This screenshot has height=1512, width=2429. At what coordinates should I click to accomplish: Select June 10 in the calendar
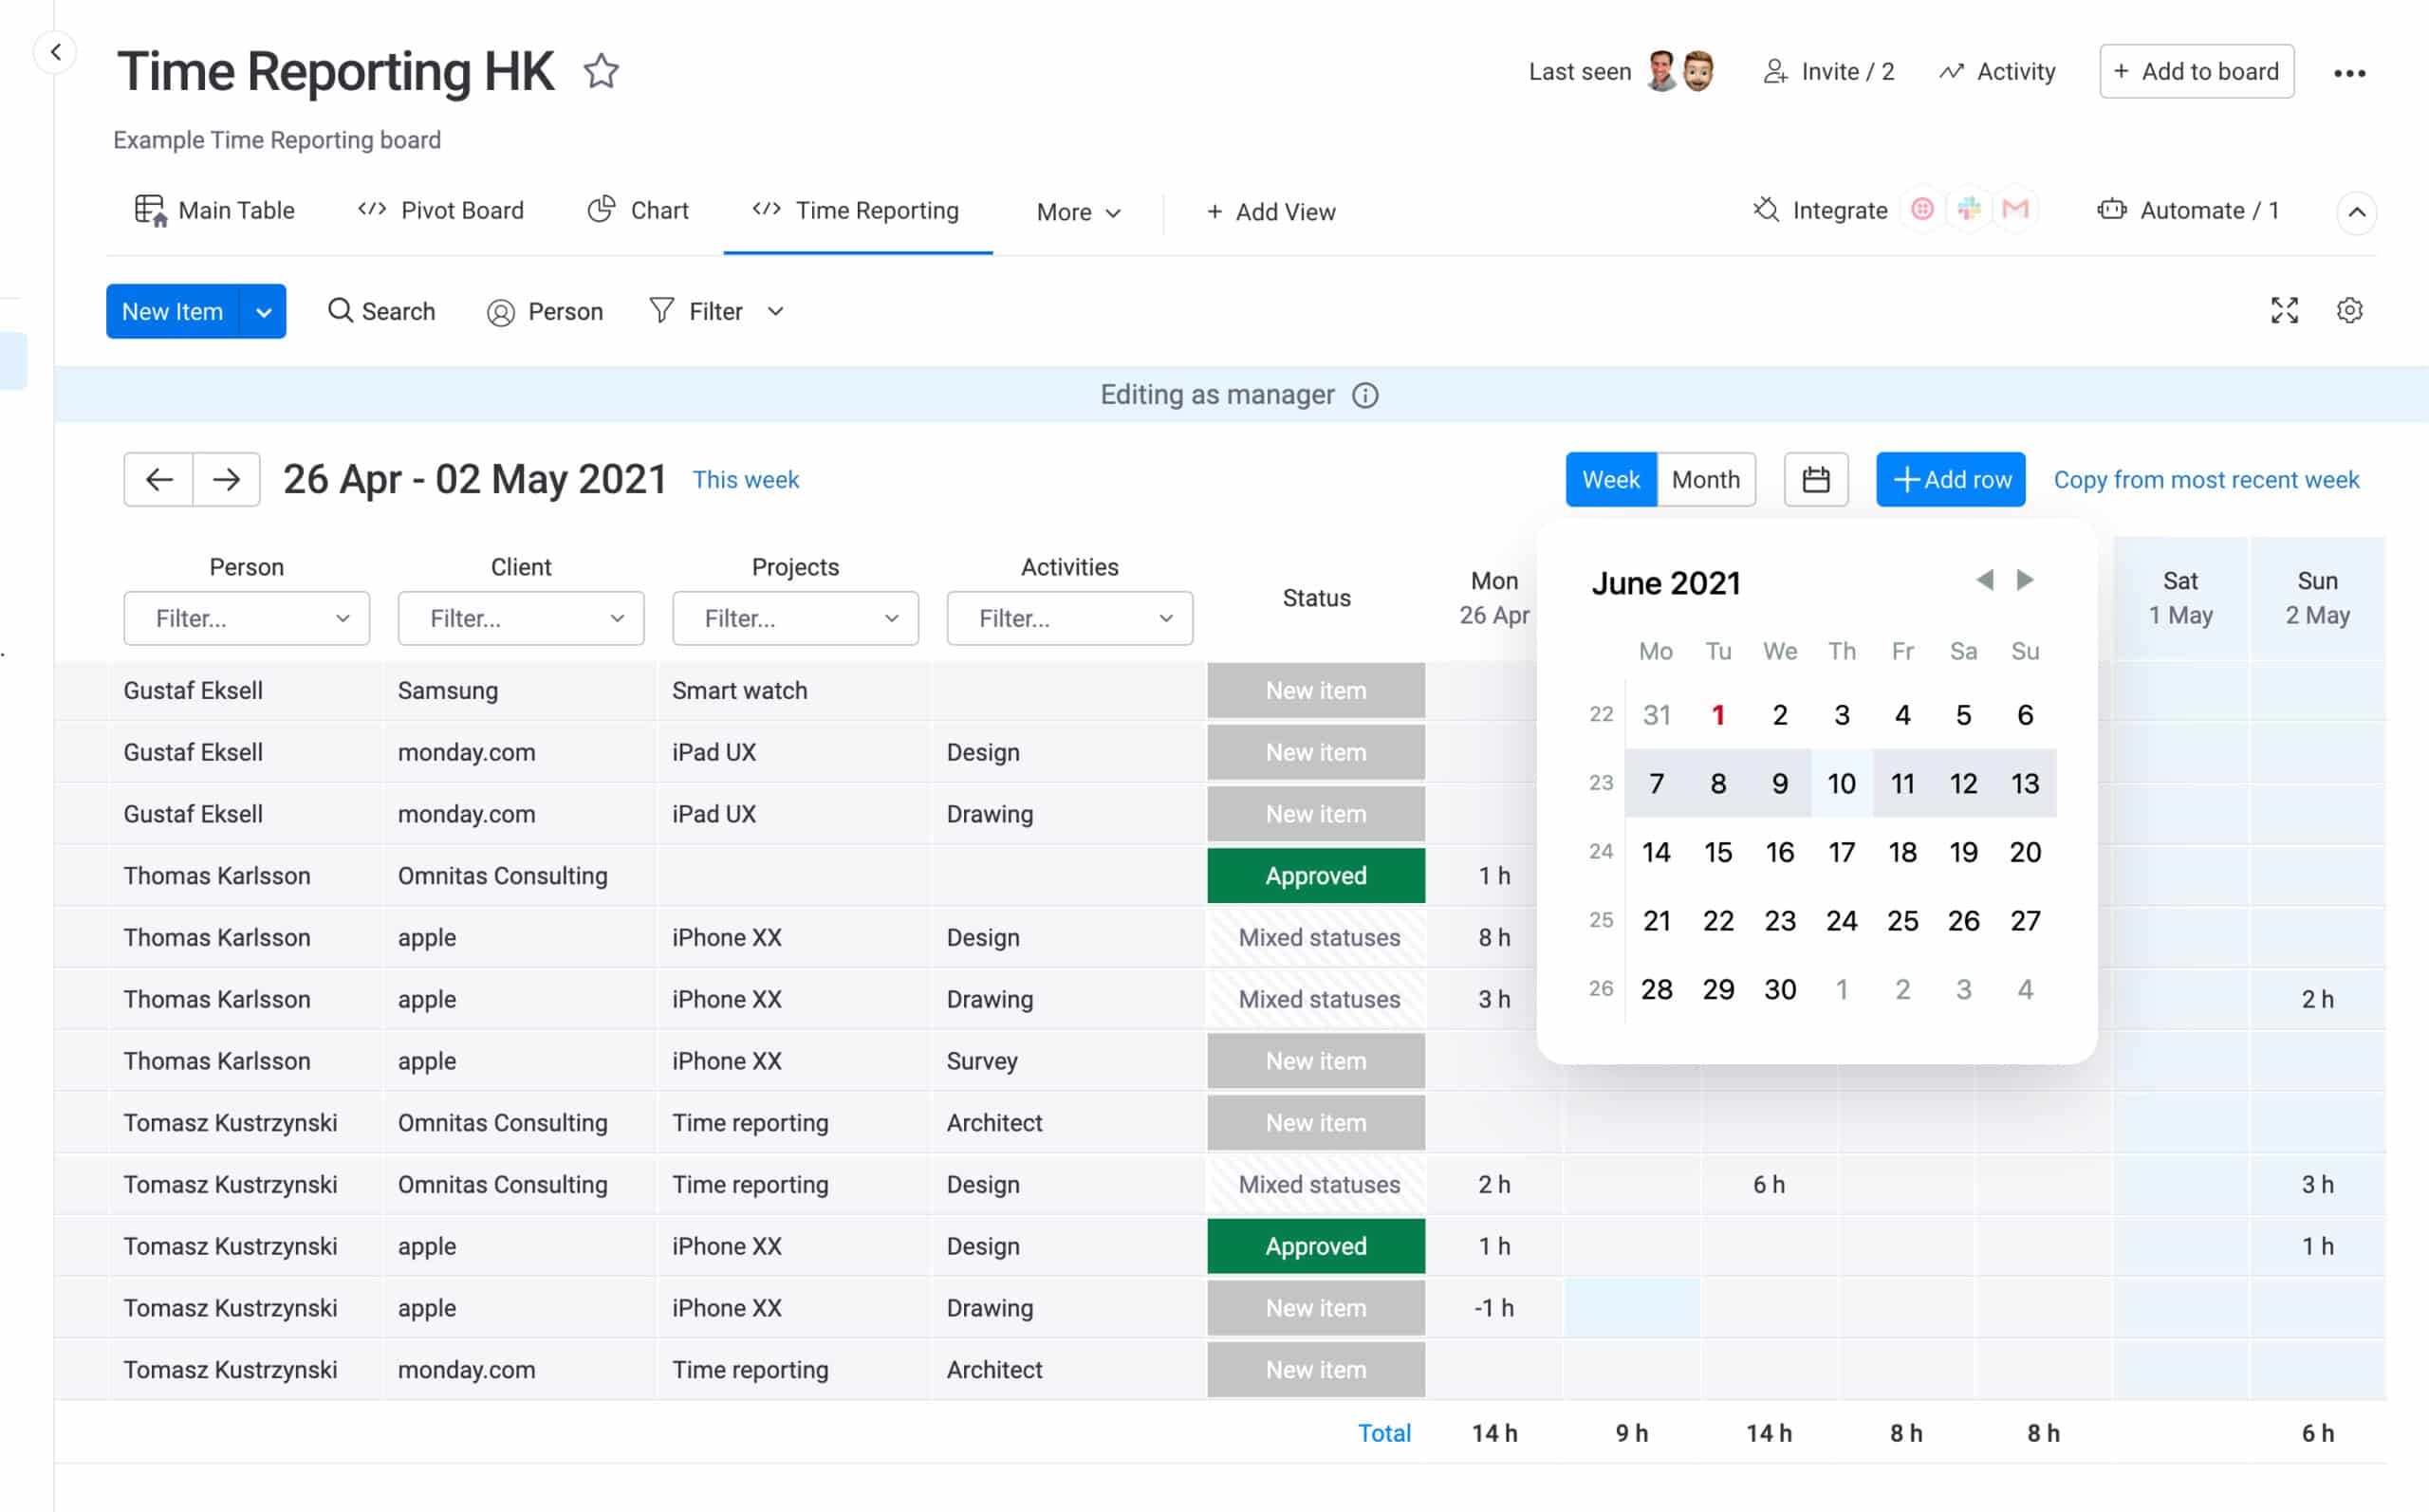click(1841, 784)
